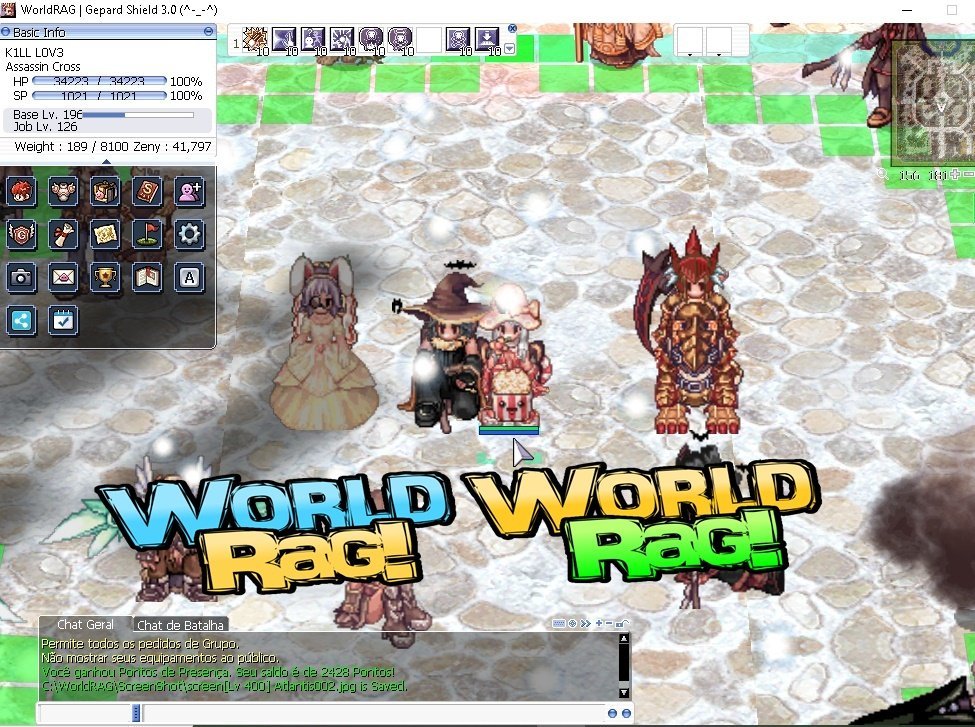
Task: Open dropdown under second empty top slot
Action: coord(719,54)
